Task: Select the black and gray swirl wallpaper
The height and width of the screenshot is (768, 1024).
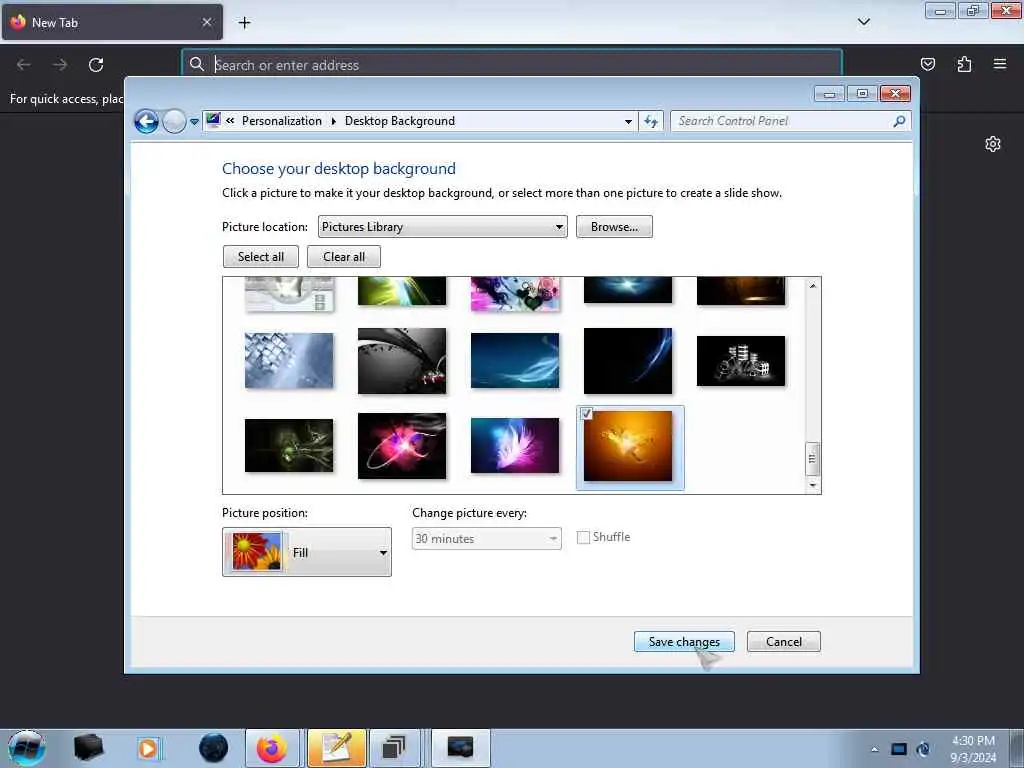Action: click(x=402, y=360)
